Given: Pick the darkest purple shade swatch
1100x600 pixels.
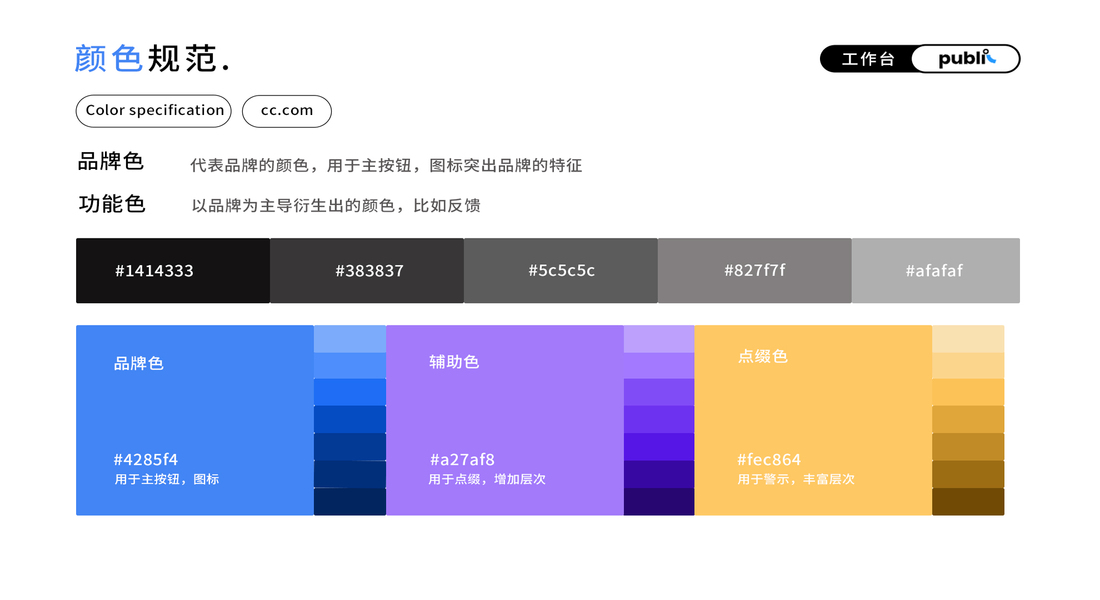Looking at the screenshot, I should [x=659, y=502].
